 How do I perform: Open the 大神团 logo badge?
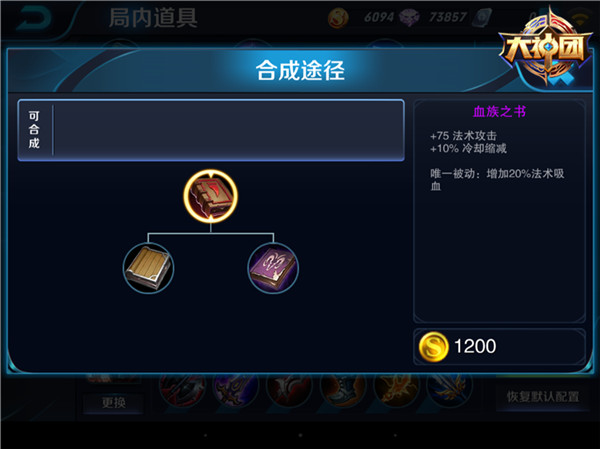546,46
